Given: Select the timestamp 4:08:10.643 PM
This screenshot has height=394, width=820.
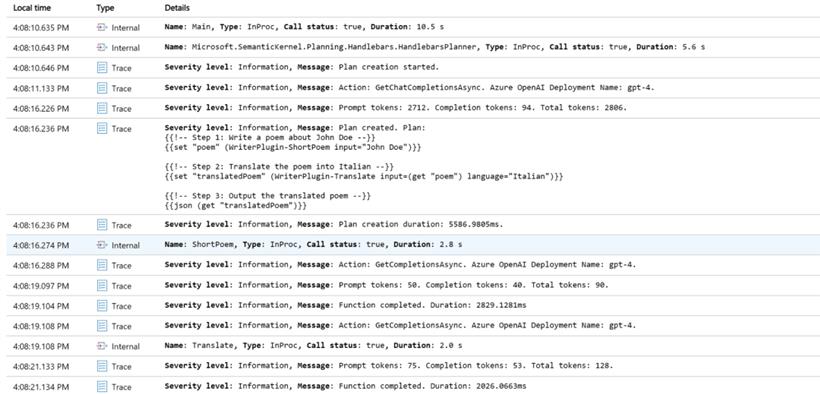Looking at the screenshot, I should point(41,48).
